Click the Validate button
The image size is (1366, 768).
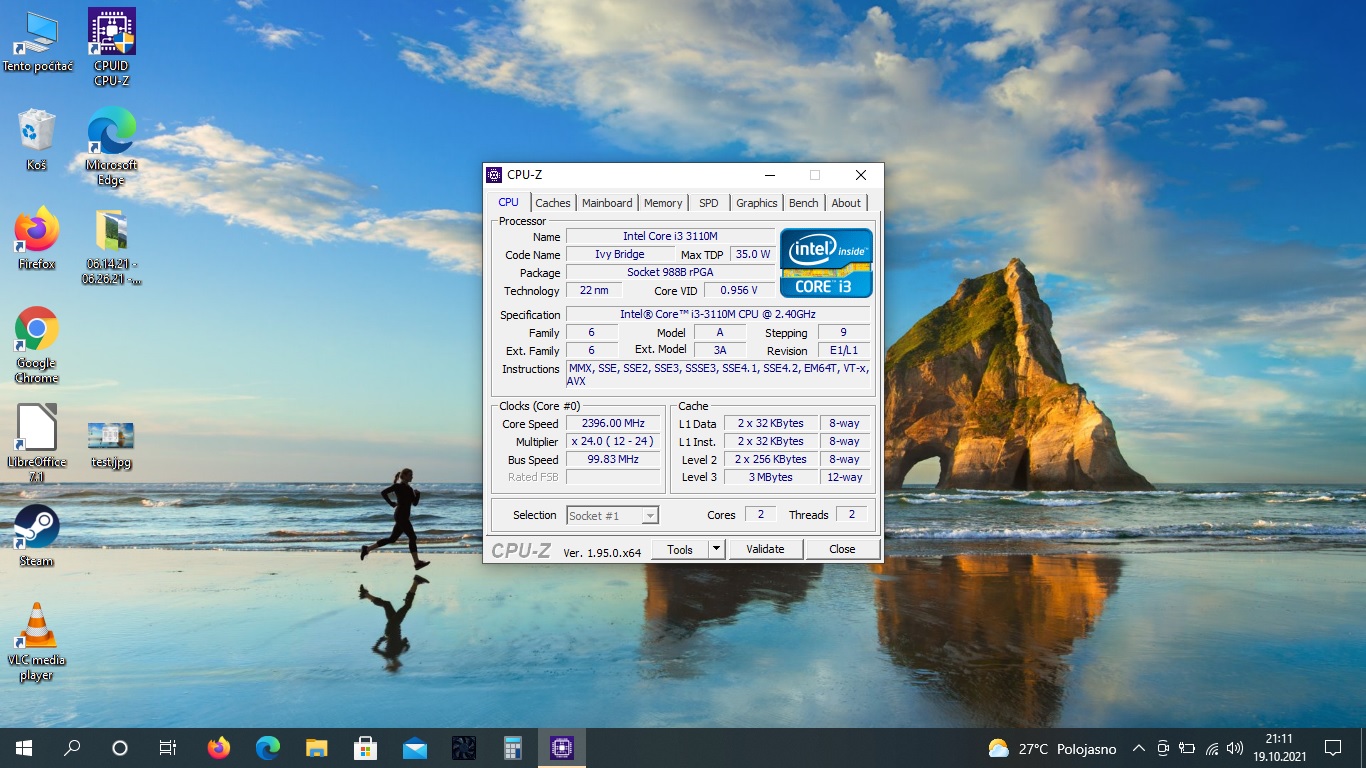(x=765, y=549)
